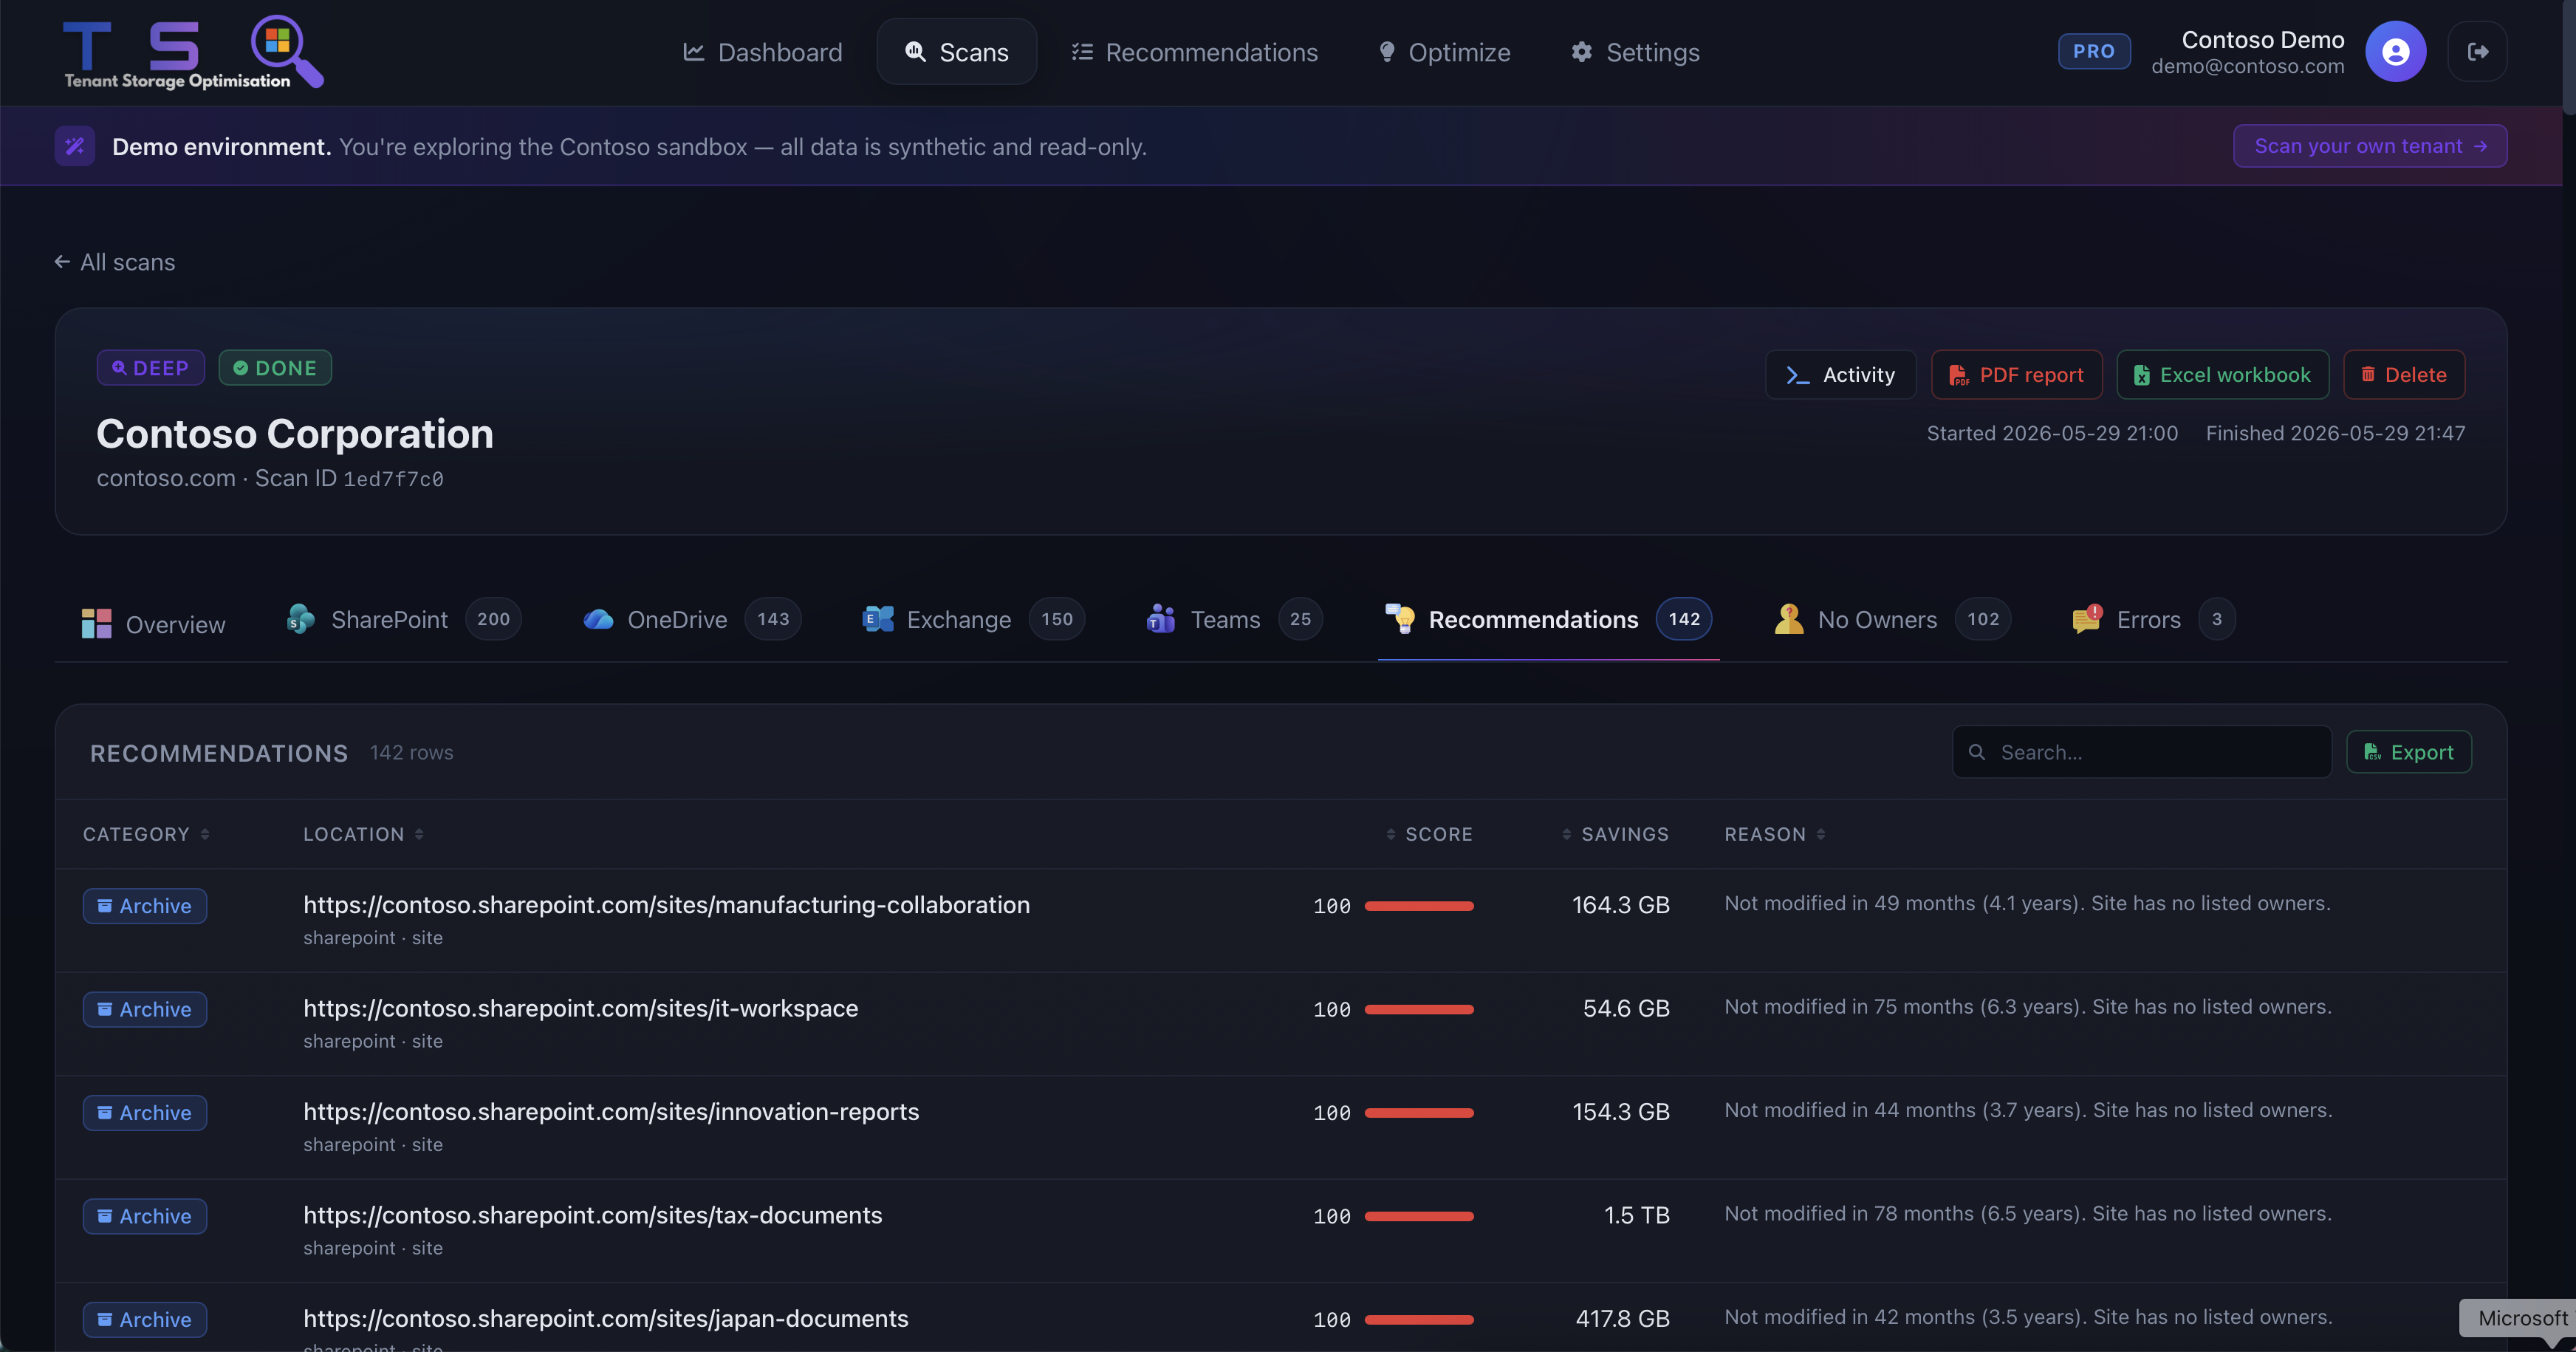Switch to the No Owners tab
The image size is (2576, 1352).
click(1892, 619)
